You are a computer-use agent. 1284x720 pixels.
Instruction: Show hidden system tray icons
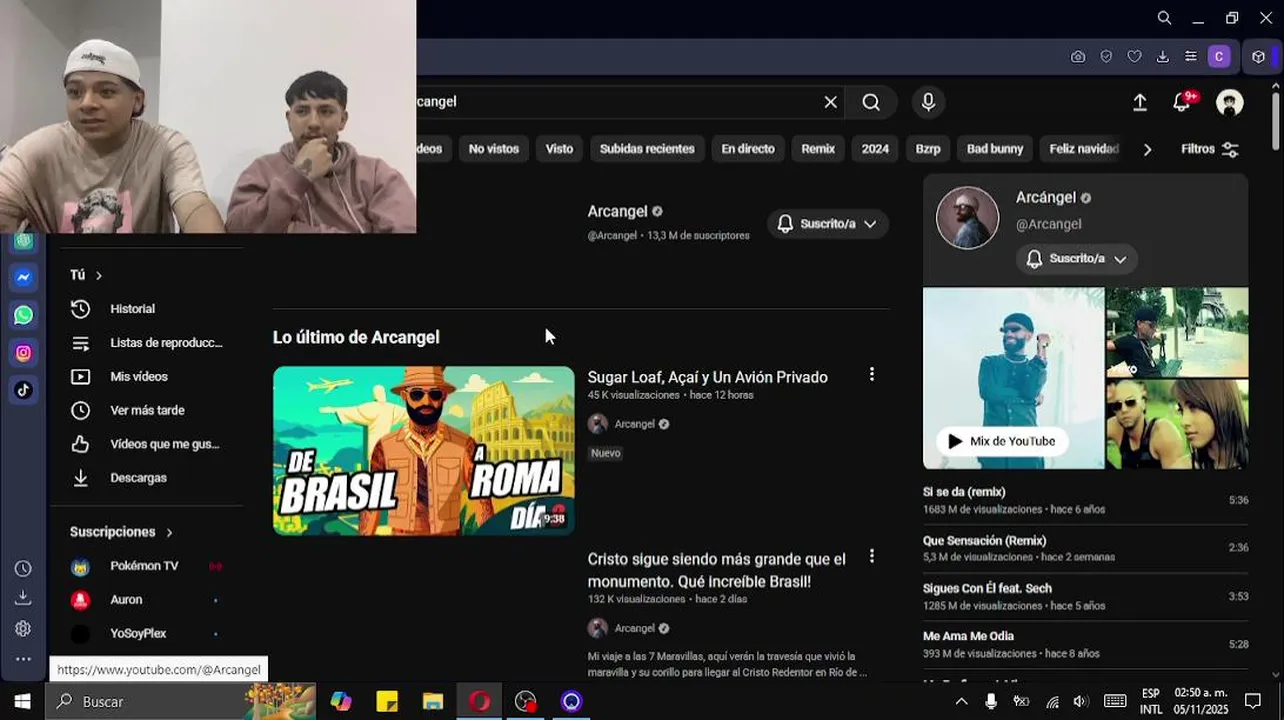(x=961, y=701)
